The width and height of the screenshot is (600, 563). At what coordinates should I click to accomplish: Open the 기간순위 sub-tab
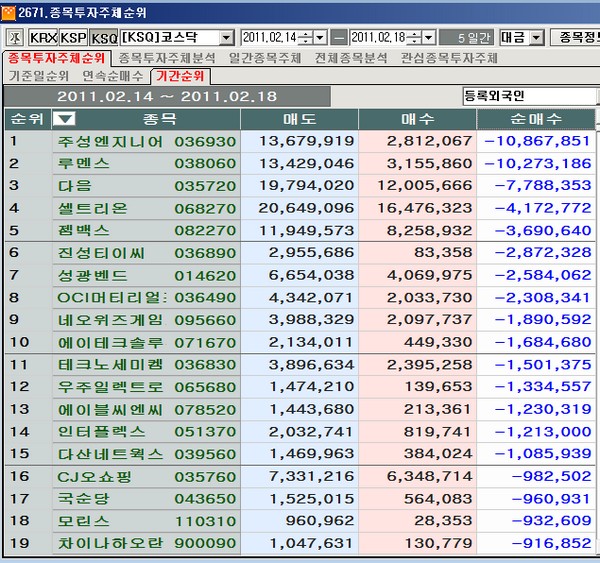180,76
